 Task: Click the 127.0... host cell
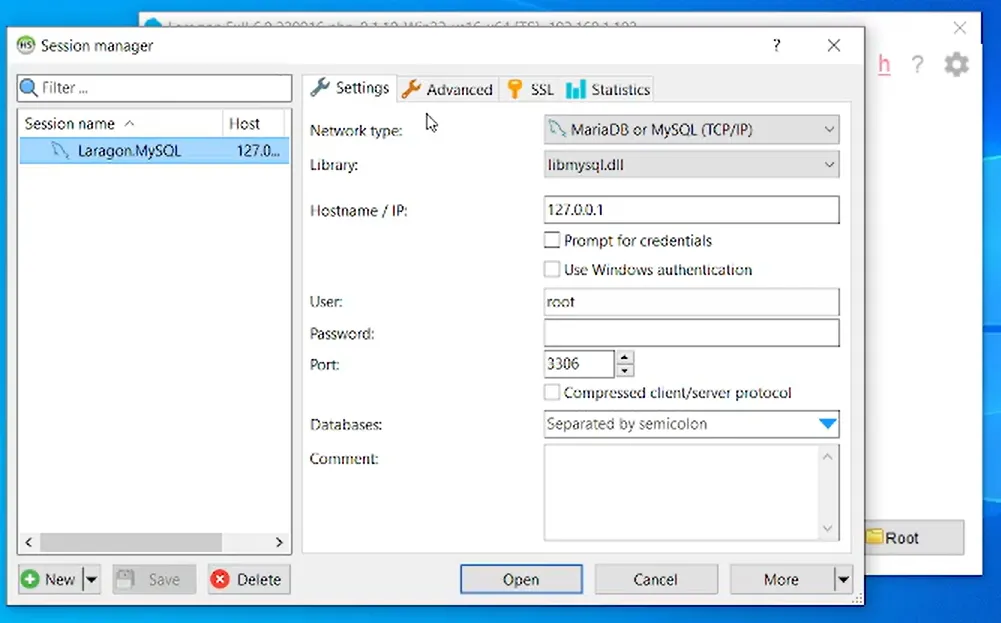[x=259, y=151]
